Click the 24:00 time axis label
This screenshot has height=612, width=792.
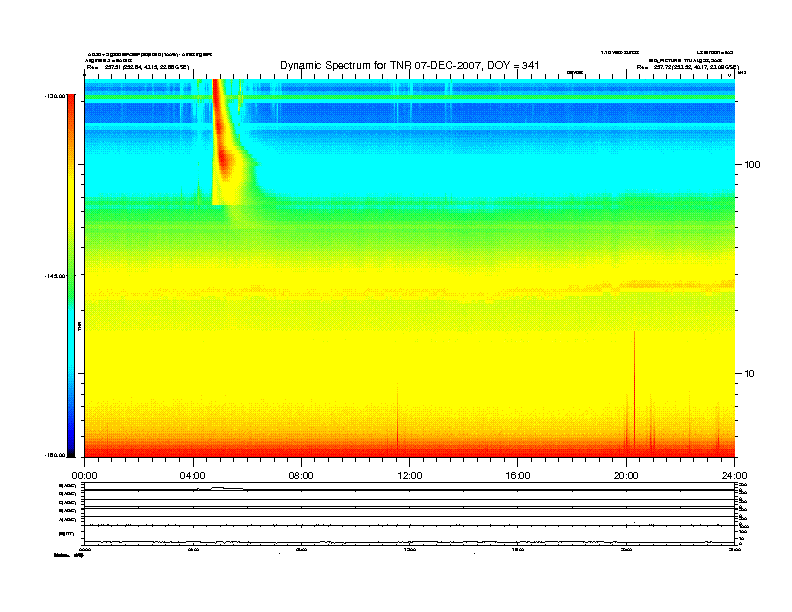pyautogui.click(x=734, y=476)
